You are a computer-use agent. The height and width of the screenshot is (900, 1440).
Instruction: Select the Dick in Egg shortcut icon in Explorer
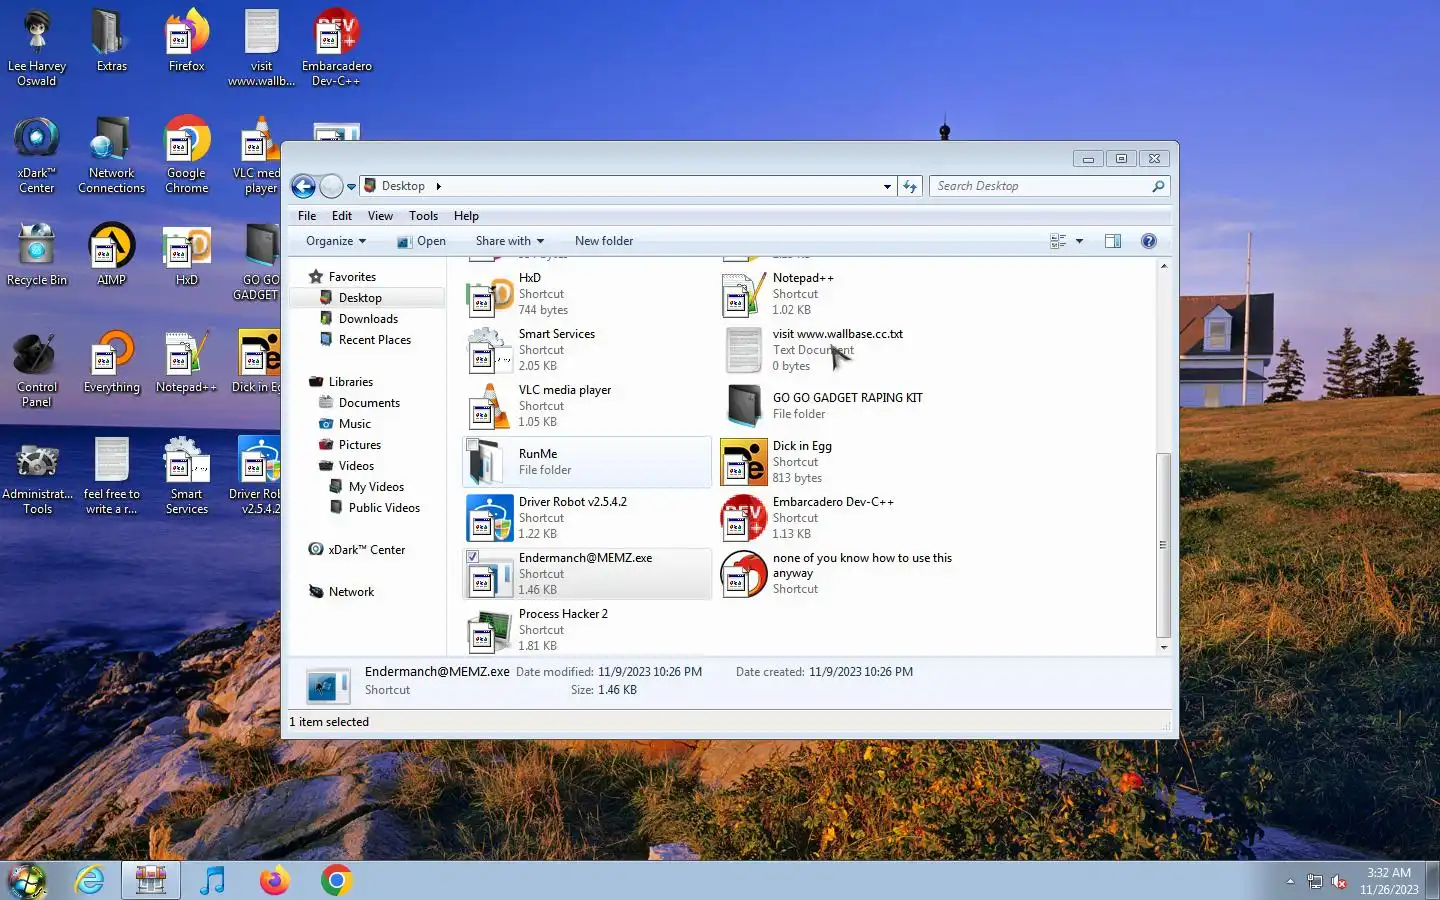744,462
